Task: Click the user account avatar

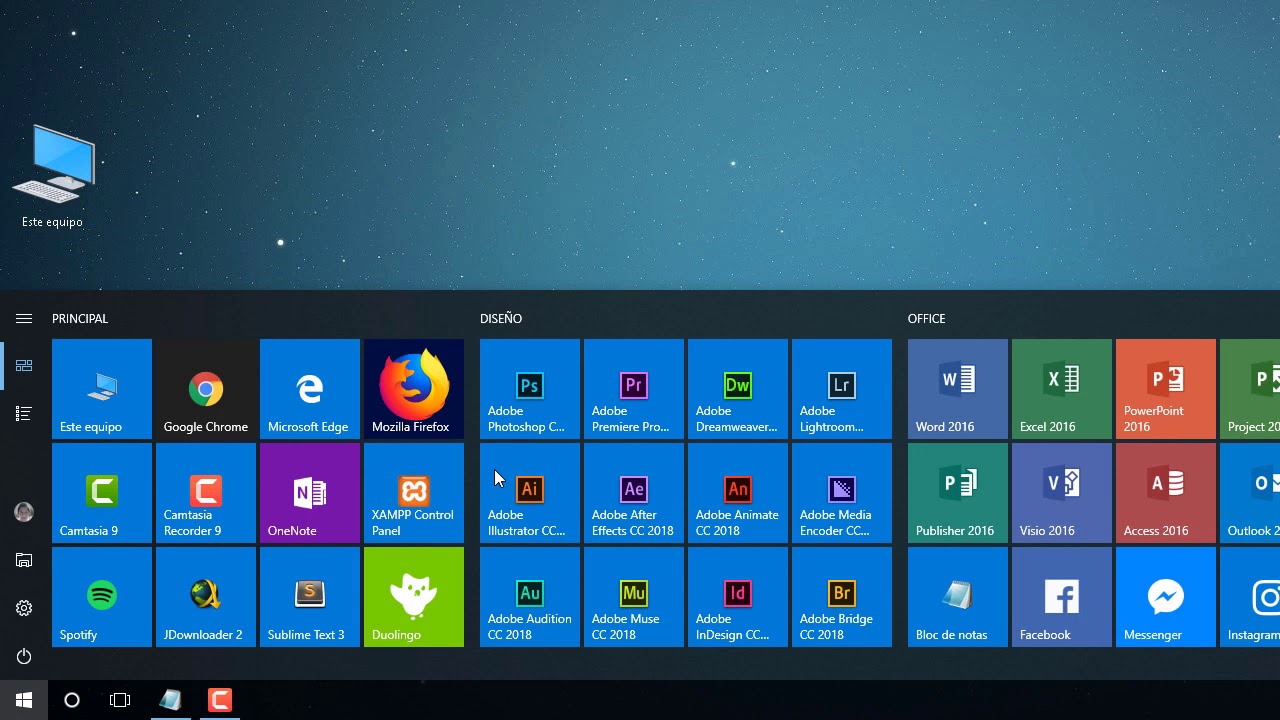Action: (x=24, y=512)
